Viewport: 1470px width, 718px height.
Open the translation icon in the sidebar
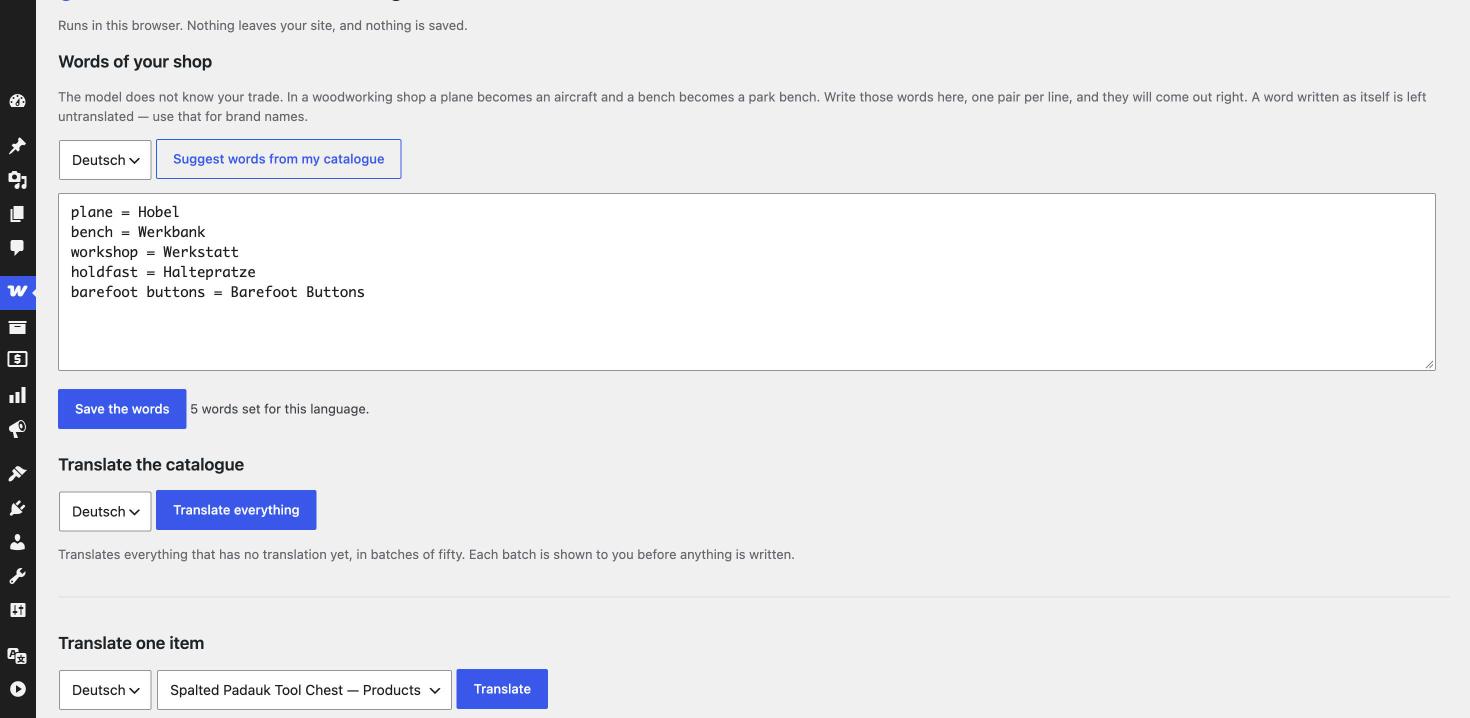(17, 655)
